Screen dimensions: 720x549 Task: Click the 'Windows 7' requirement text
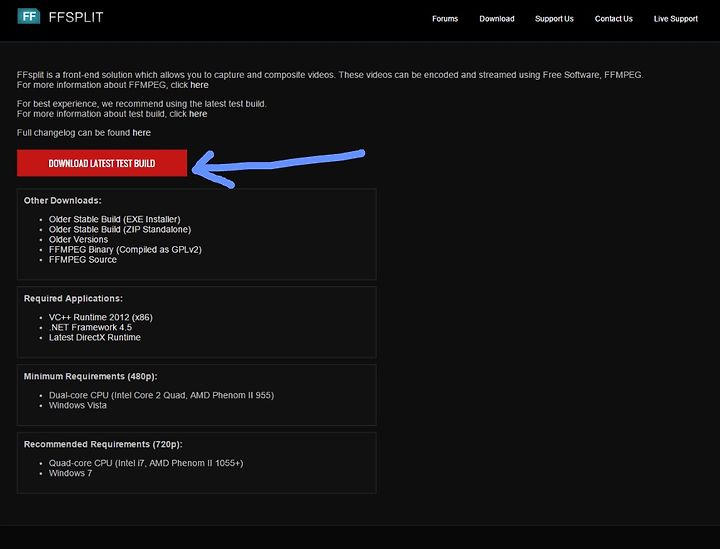[70, 473]
